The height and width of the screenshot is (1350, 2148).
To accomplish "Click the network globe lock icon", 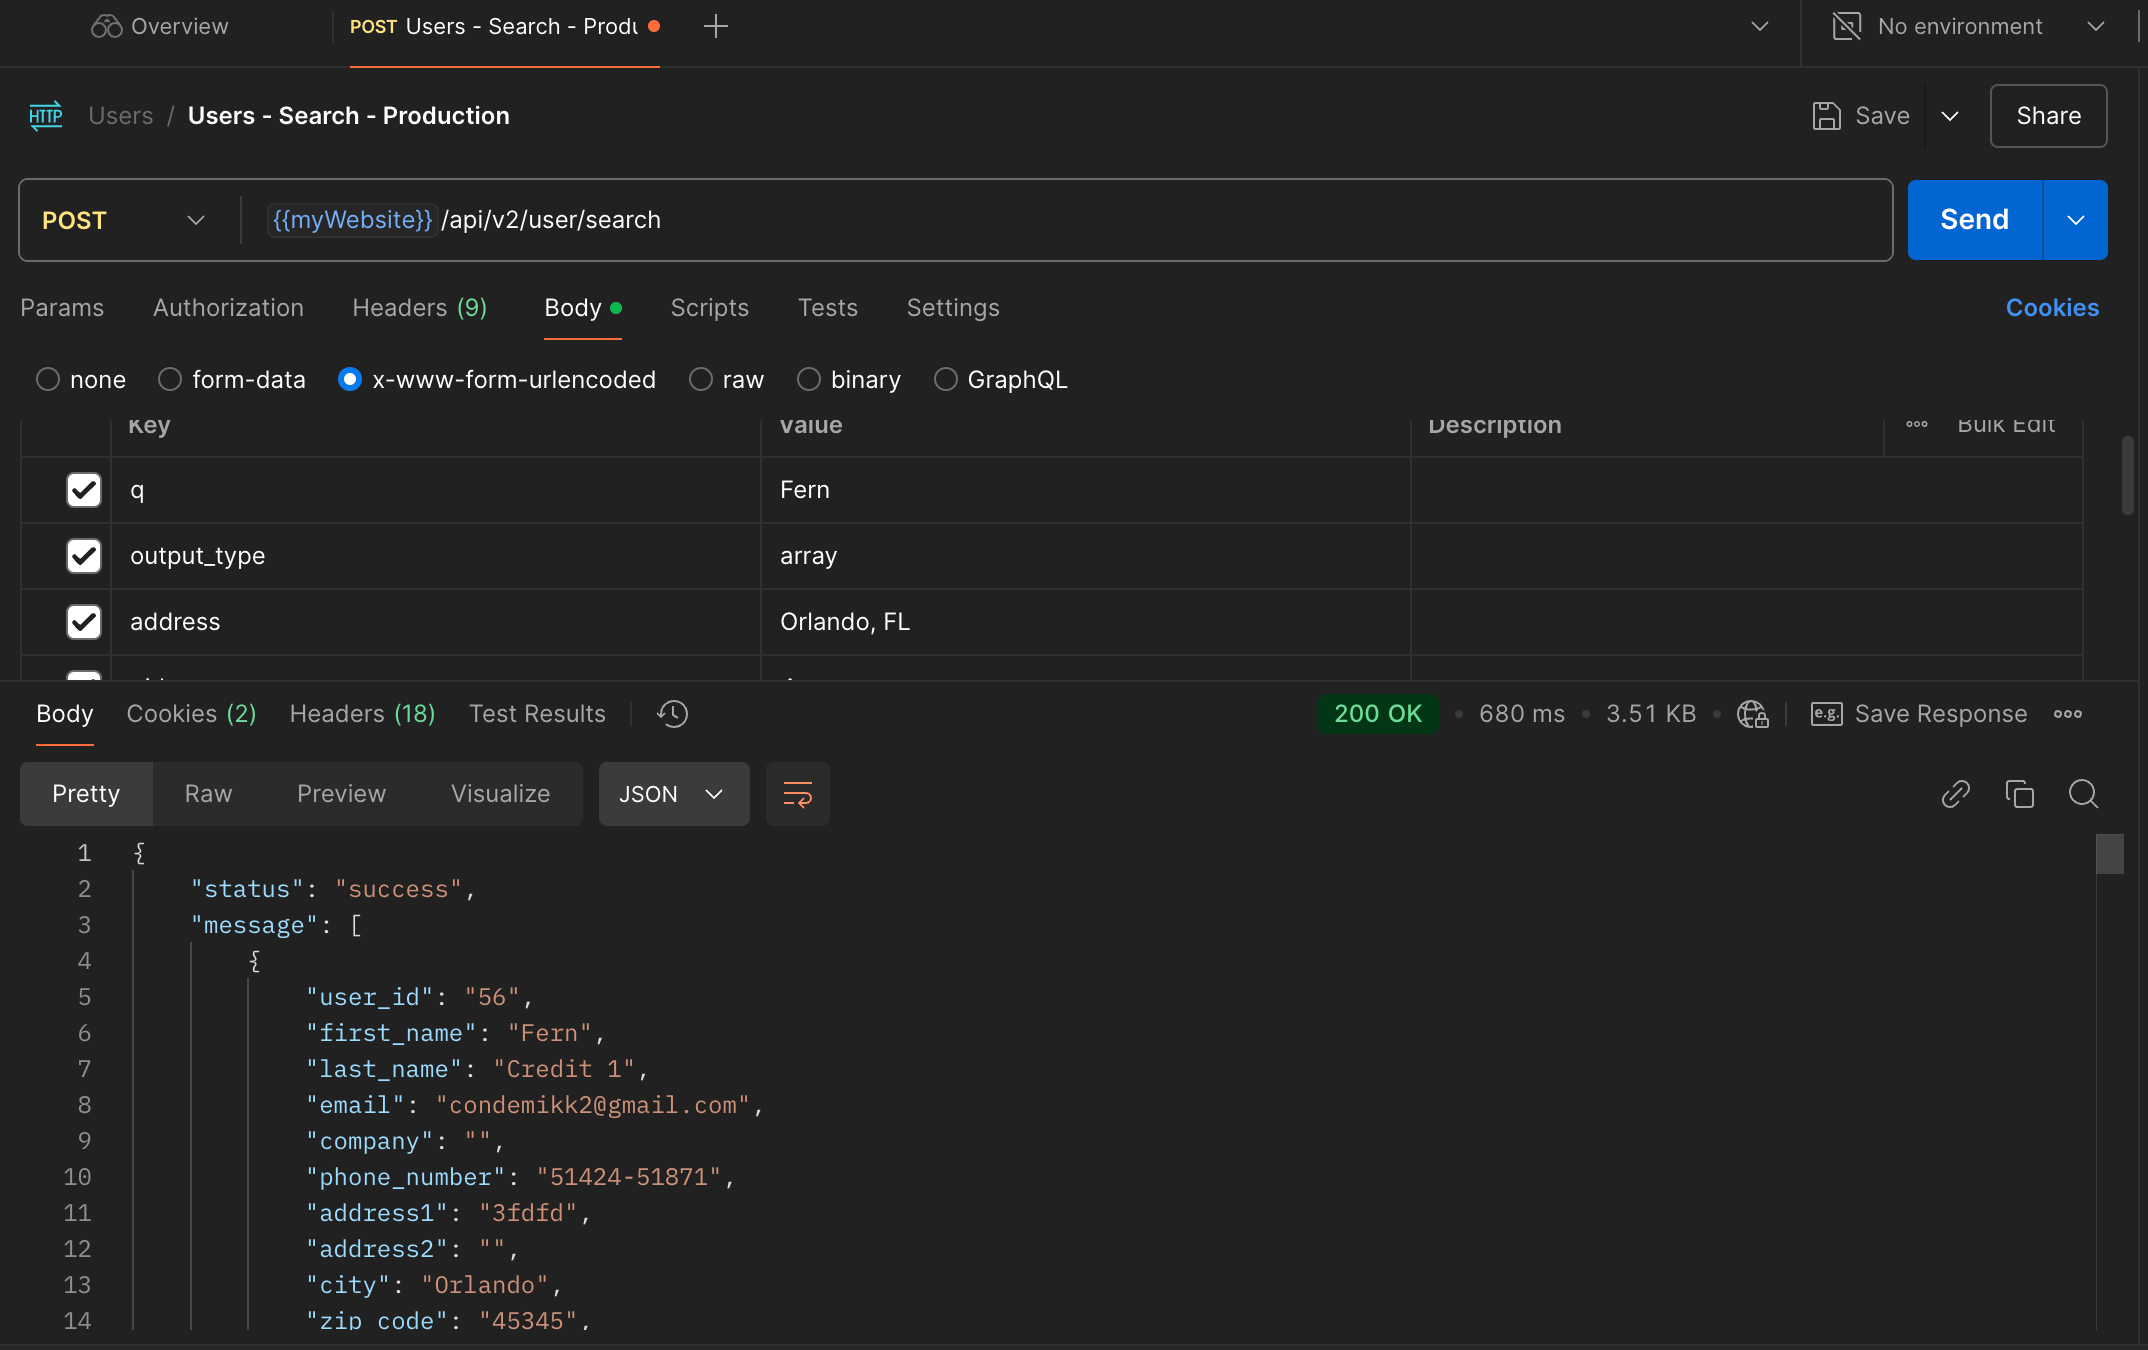I will (x=1752, y=714).
